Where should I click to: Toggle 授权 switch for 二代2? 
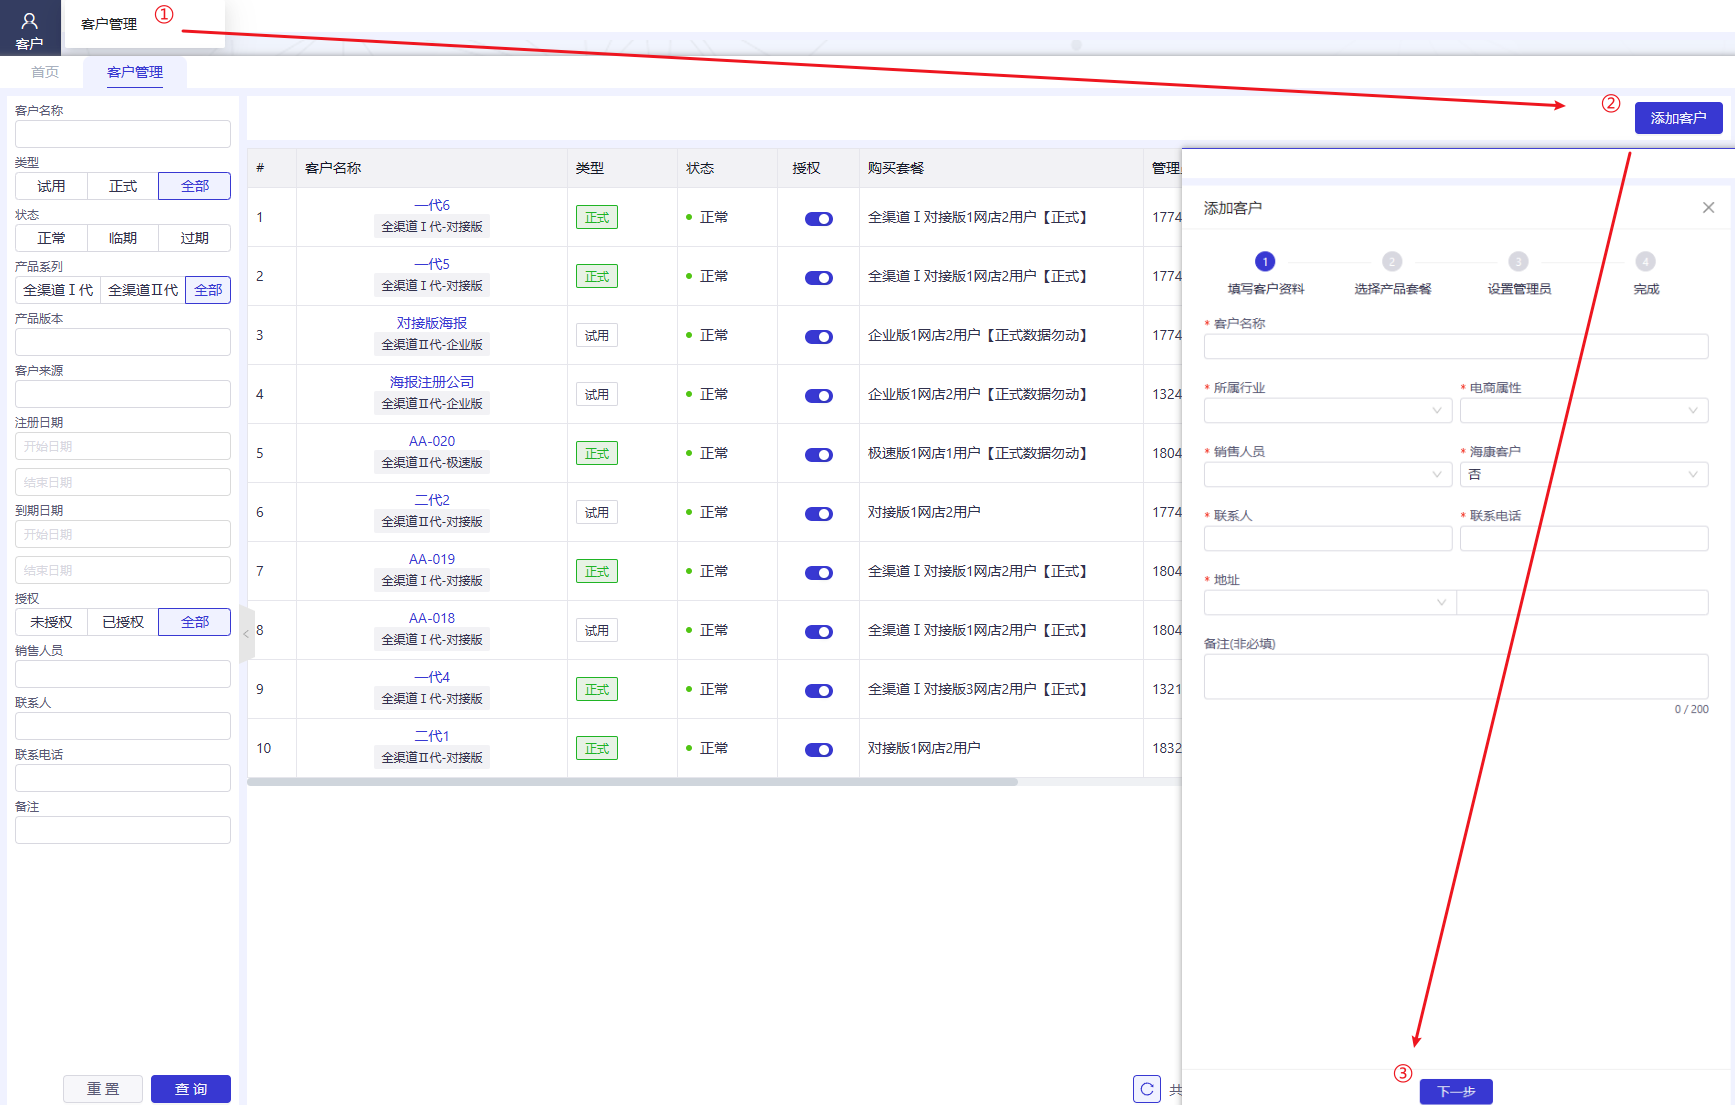819,514
